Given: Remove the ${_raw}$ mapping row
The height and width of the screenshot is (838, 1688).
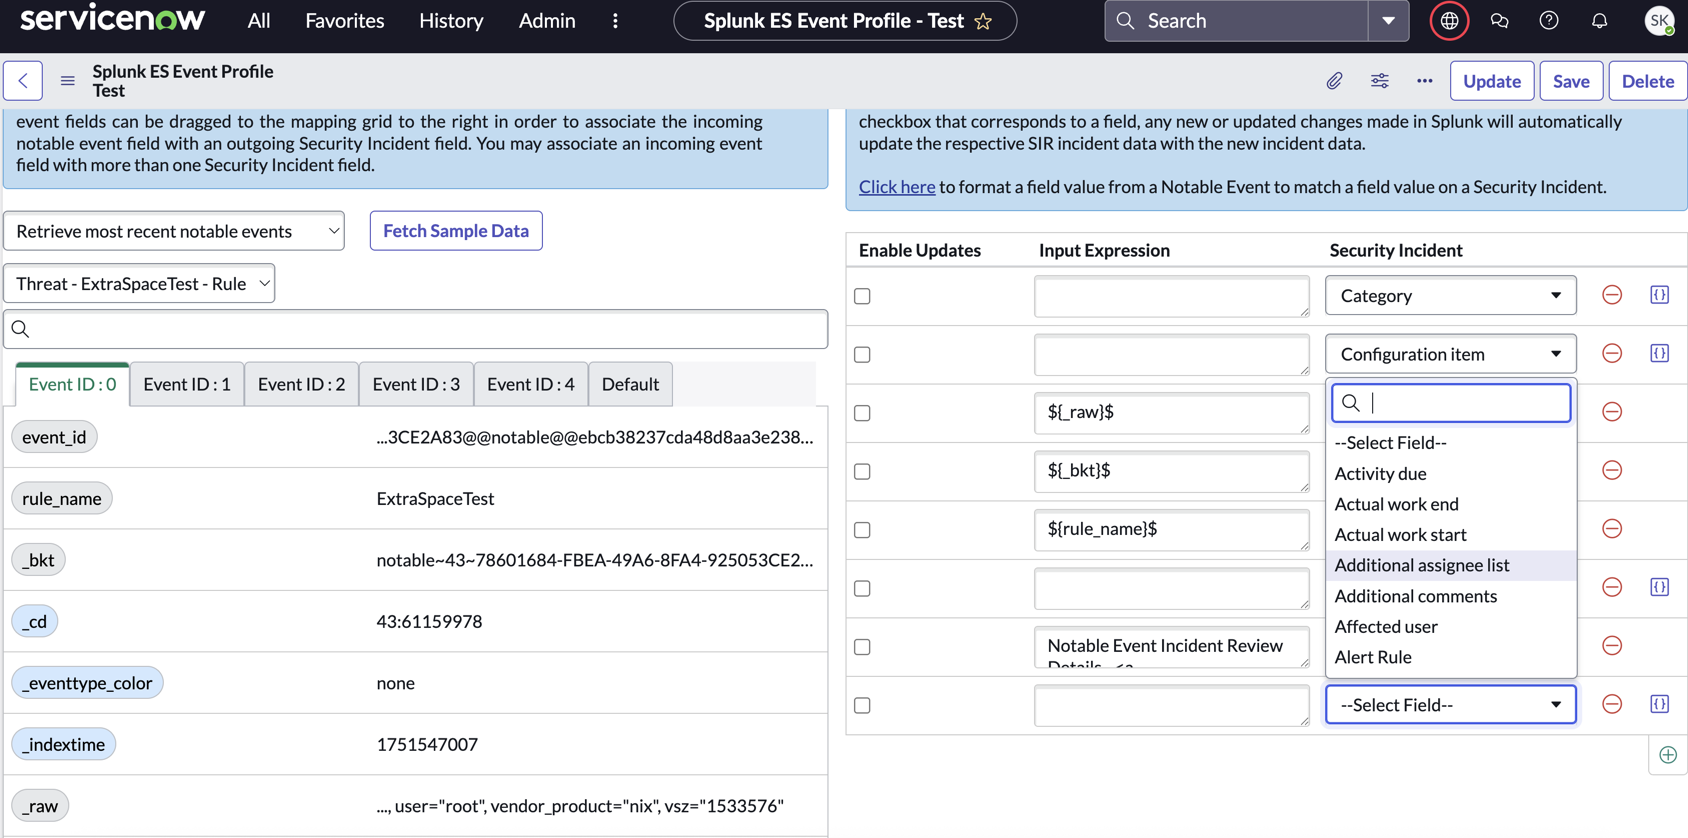Looking at the screenshot, I should pos(1612,412).
